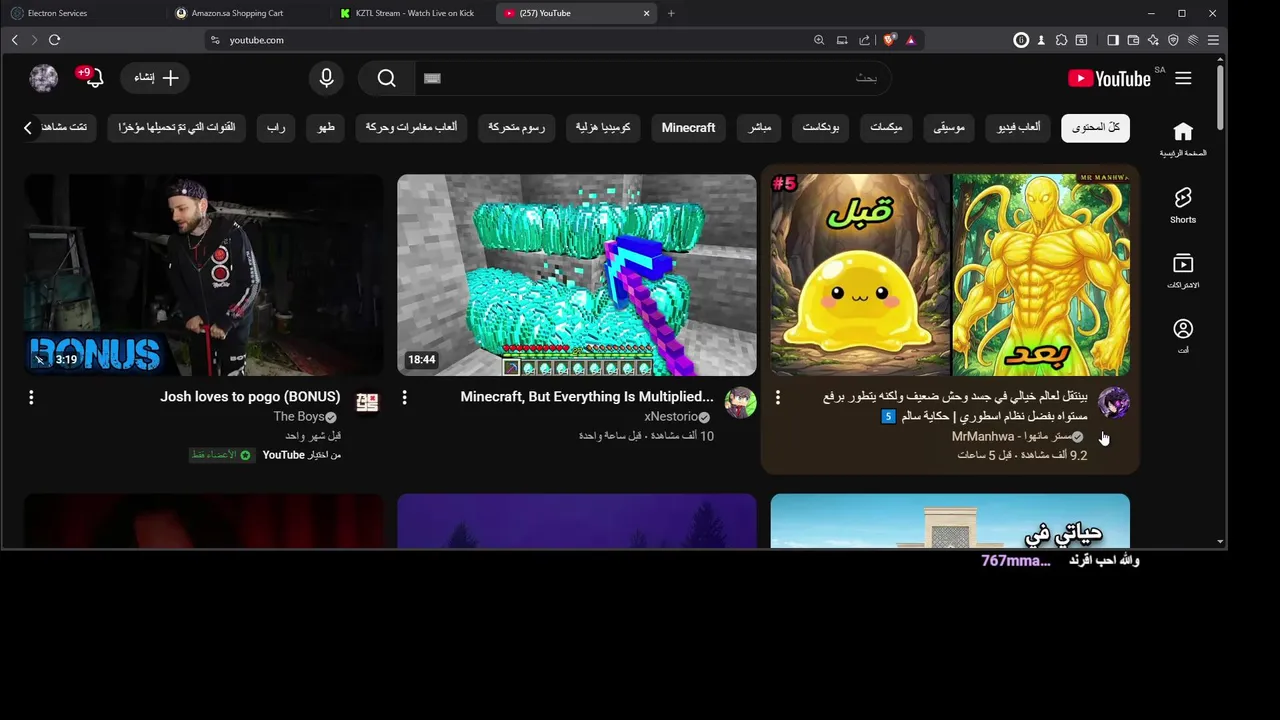Go to YouTube Home in sidebar
The width and height of the screenshot is (1280, 720).
(x=1183, y=139)
